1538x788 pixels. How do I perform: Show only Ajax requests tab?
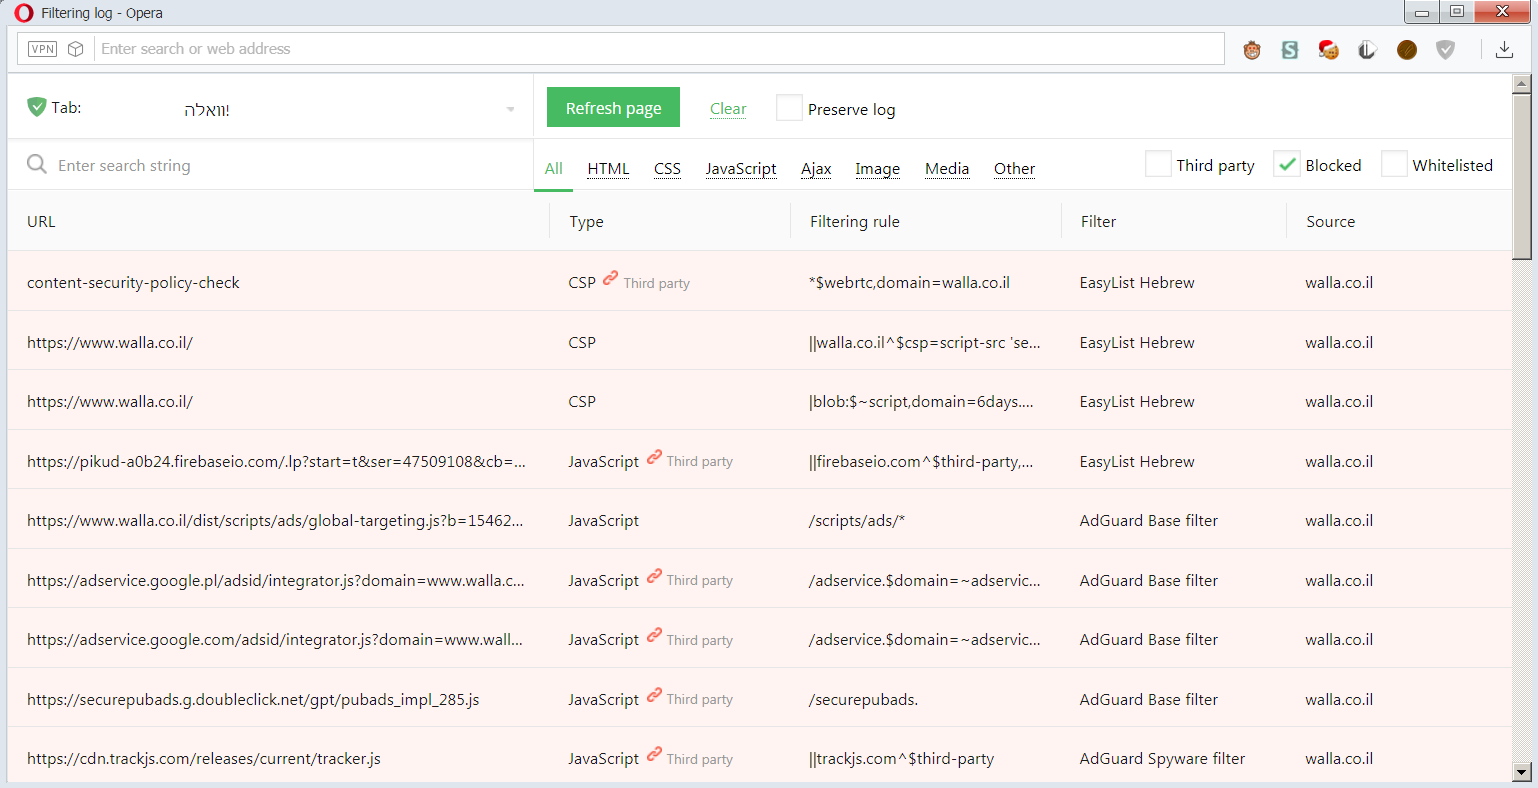816,168
